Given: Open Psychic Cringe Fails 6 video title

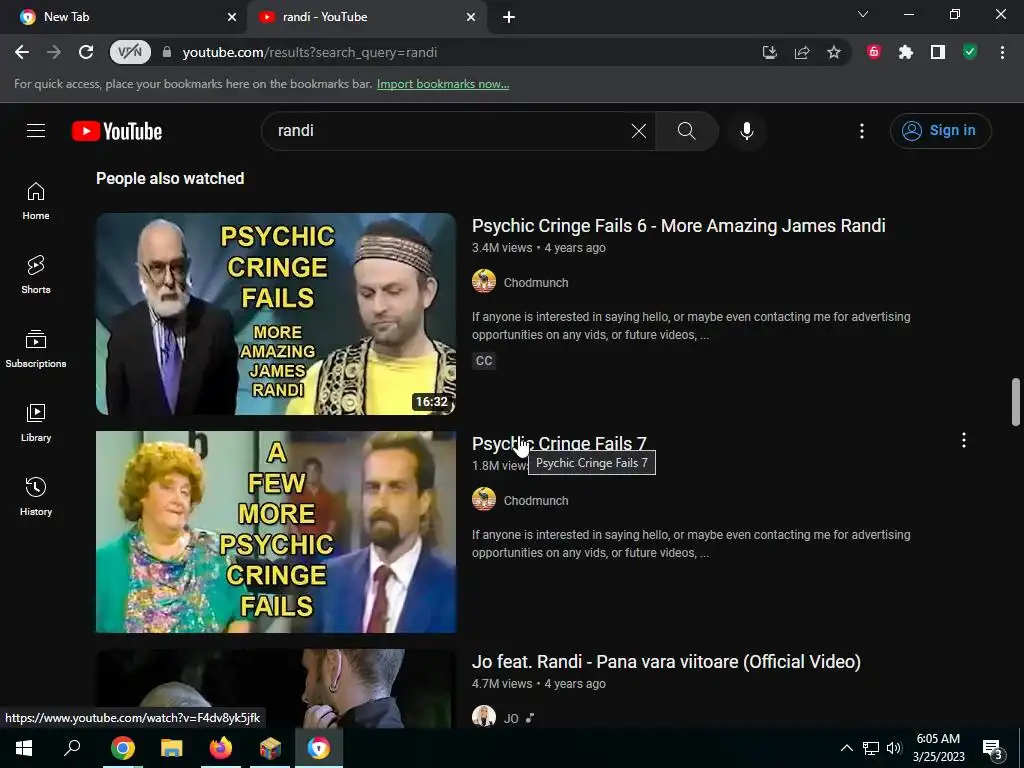Looking at the screenshot, I should [x=679, y=226].
